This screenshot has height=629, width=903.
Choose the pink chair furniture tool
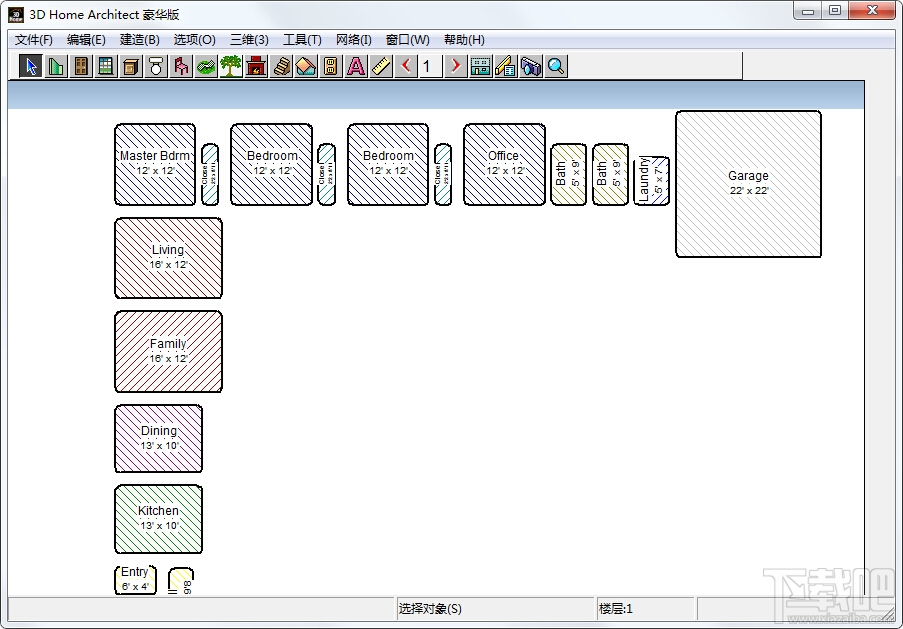click(x=181, y=66)
